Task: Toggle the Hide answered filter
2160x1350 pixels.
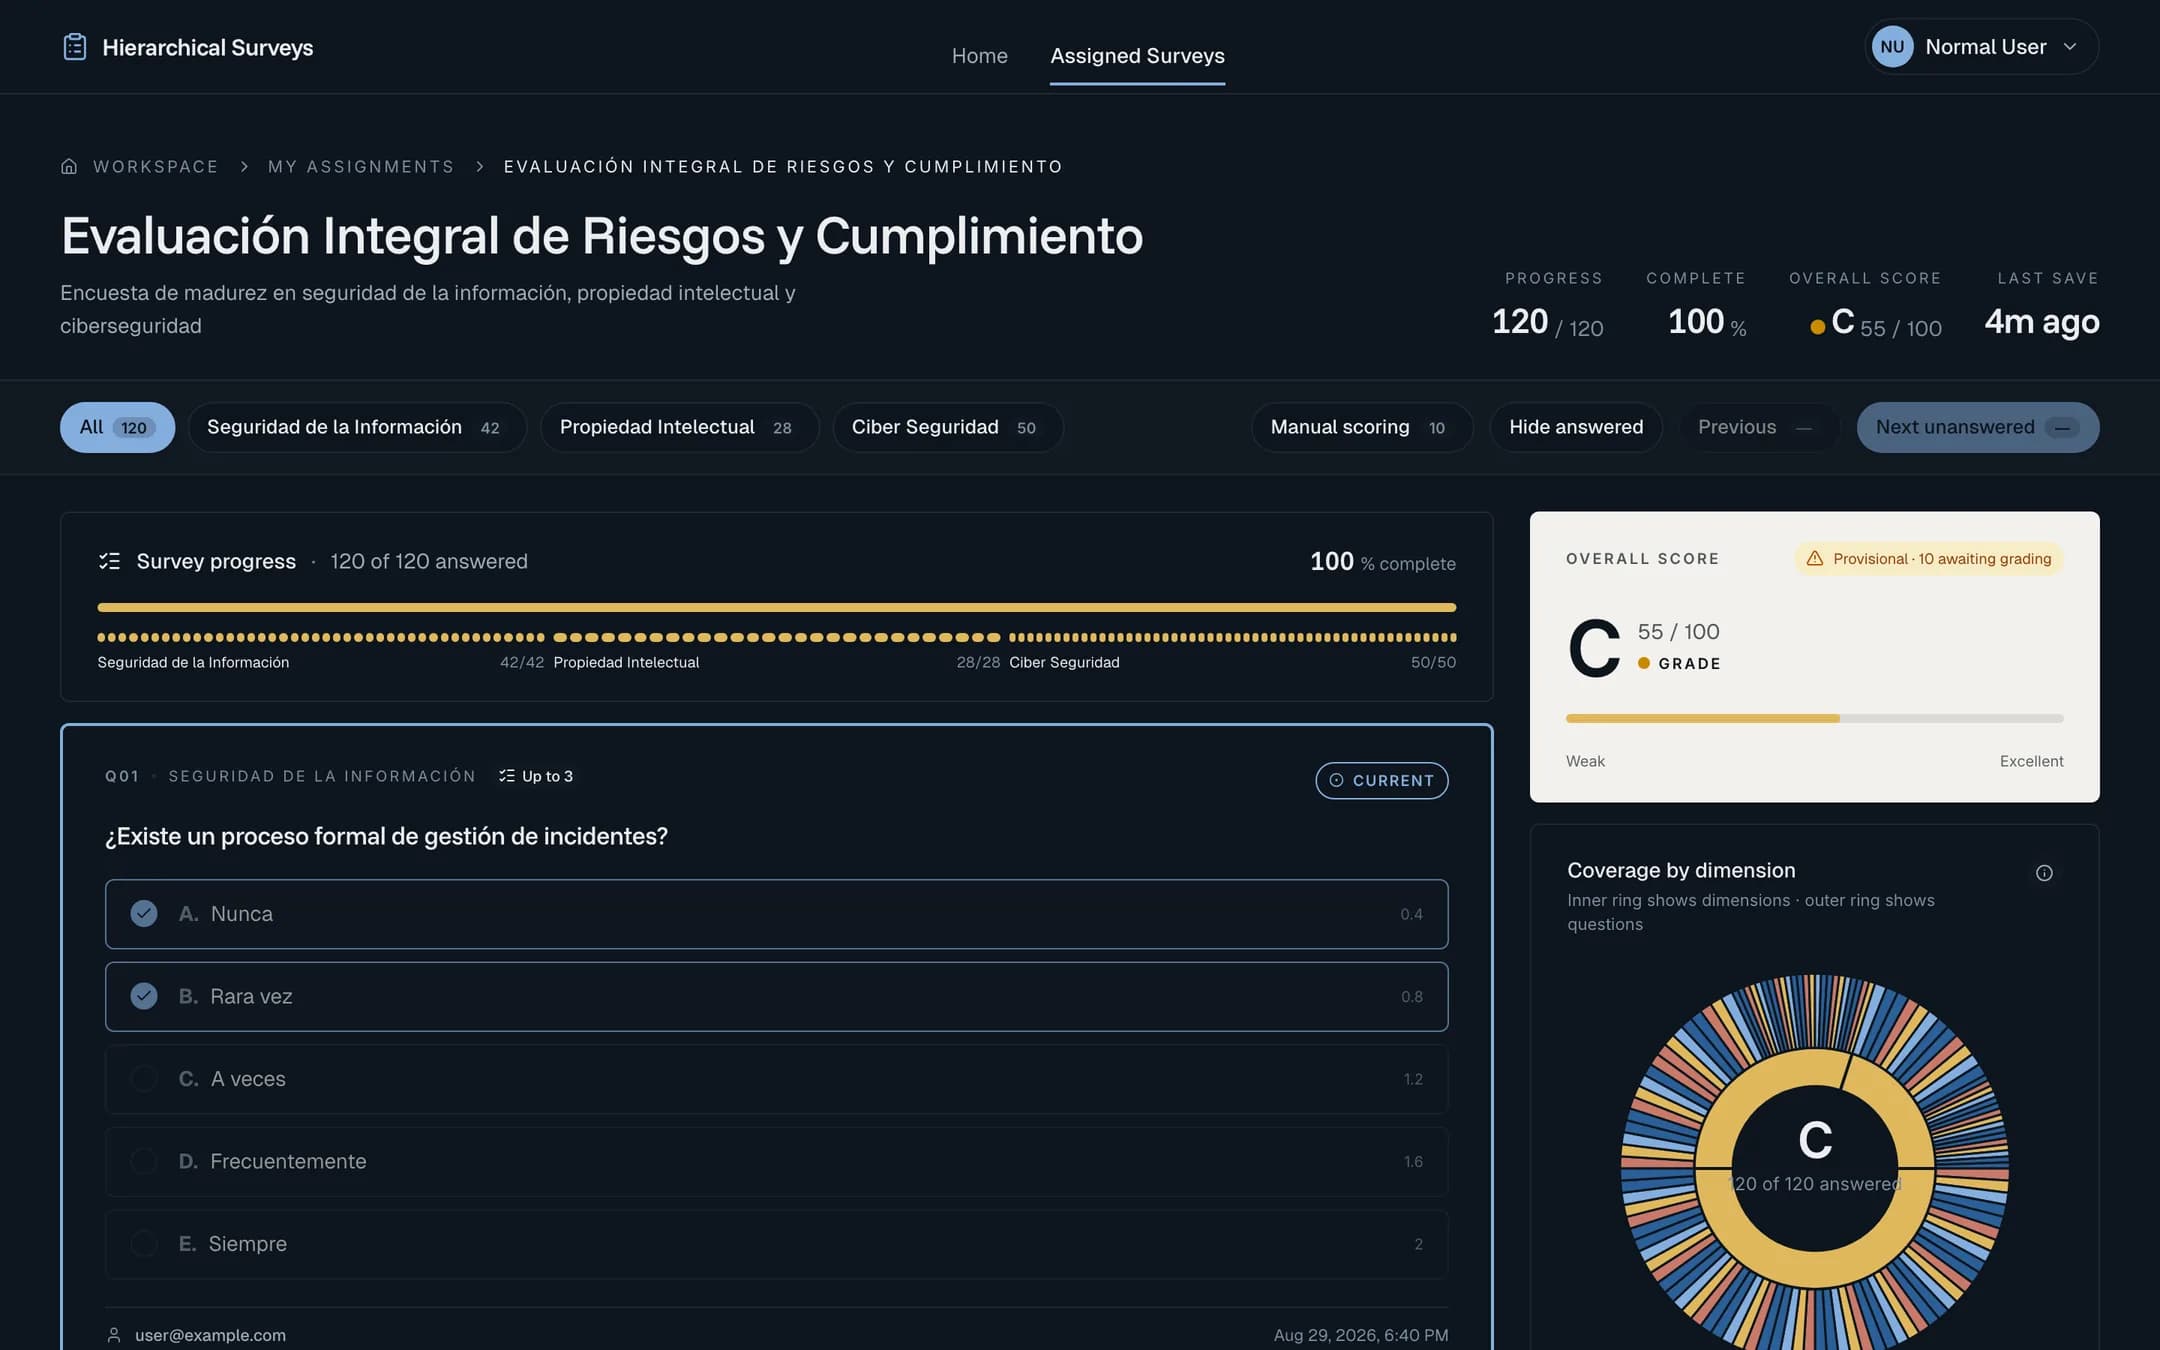Action: click(x=1576, y=427)
